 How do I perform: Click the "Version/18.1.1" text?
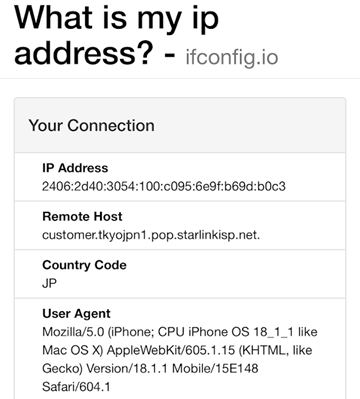[x=127, y=369]
